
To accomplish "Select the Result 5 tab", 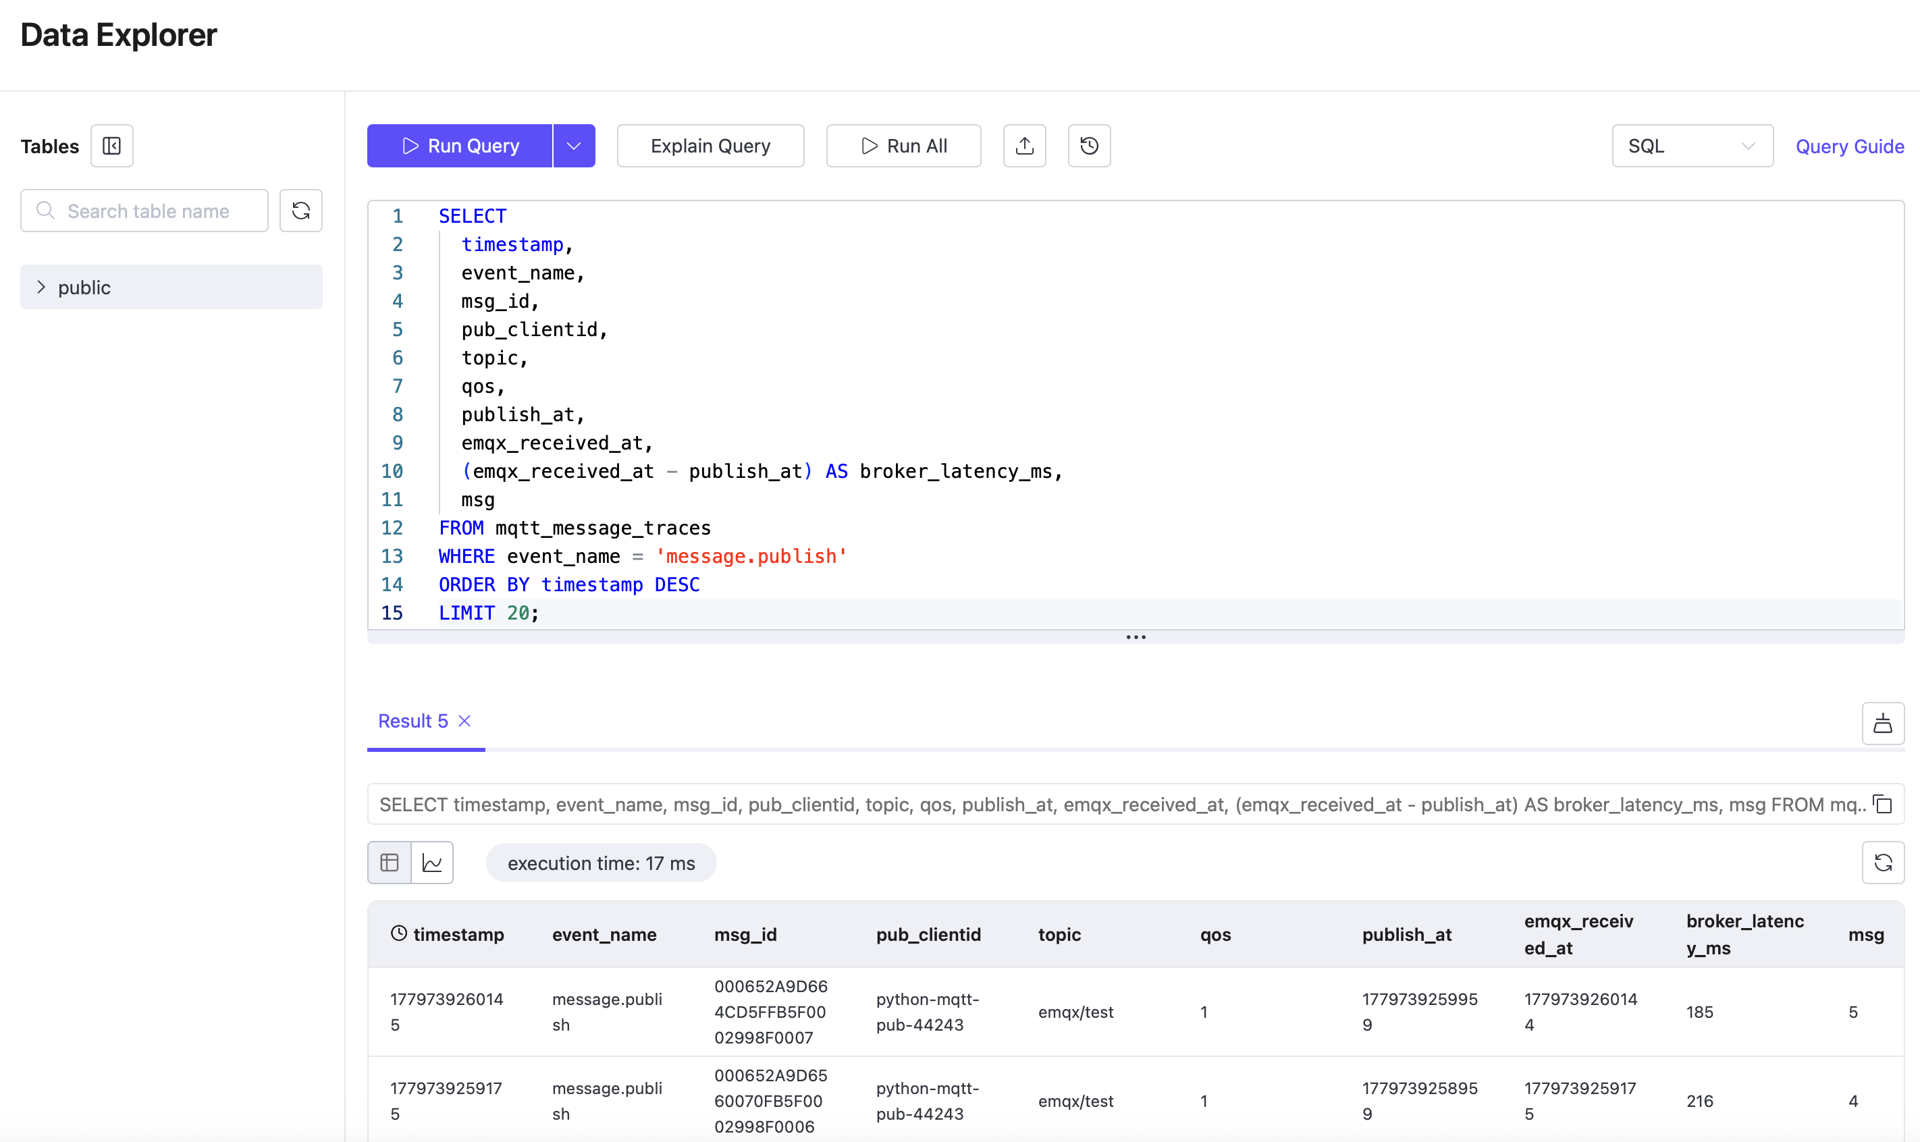I will 413,721.
